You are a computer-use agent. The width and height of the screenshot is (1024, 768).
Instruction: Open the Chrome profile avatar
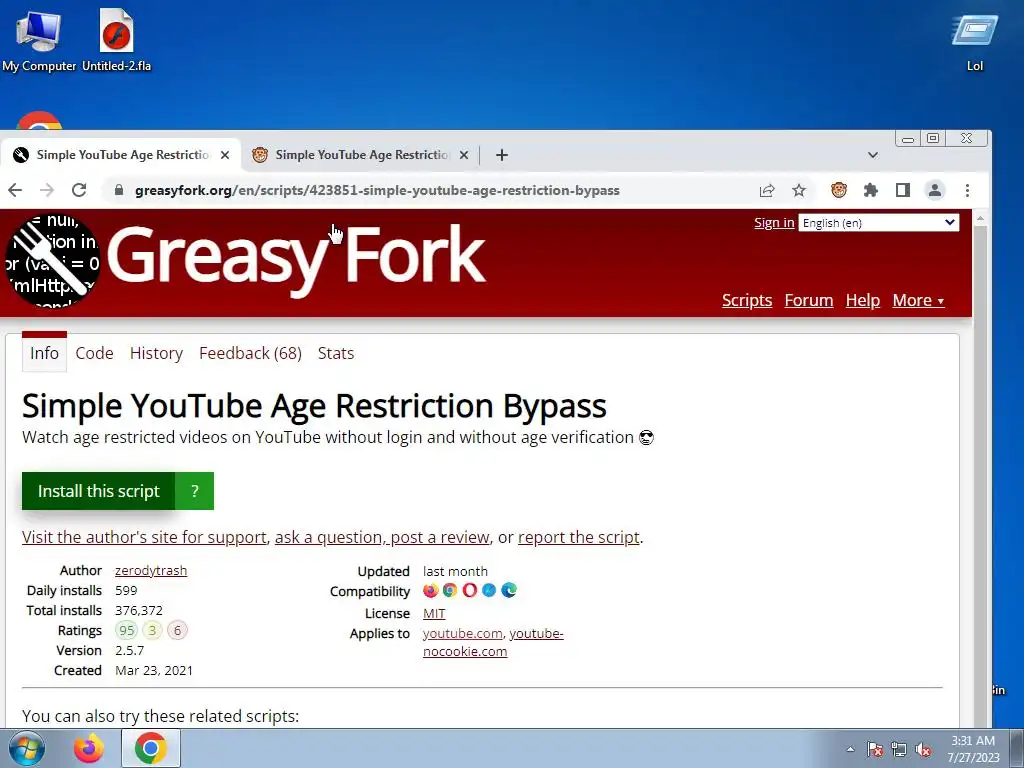tap(935, 190)
